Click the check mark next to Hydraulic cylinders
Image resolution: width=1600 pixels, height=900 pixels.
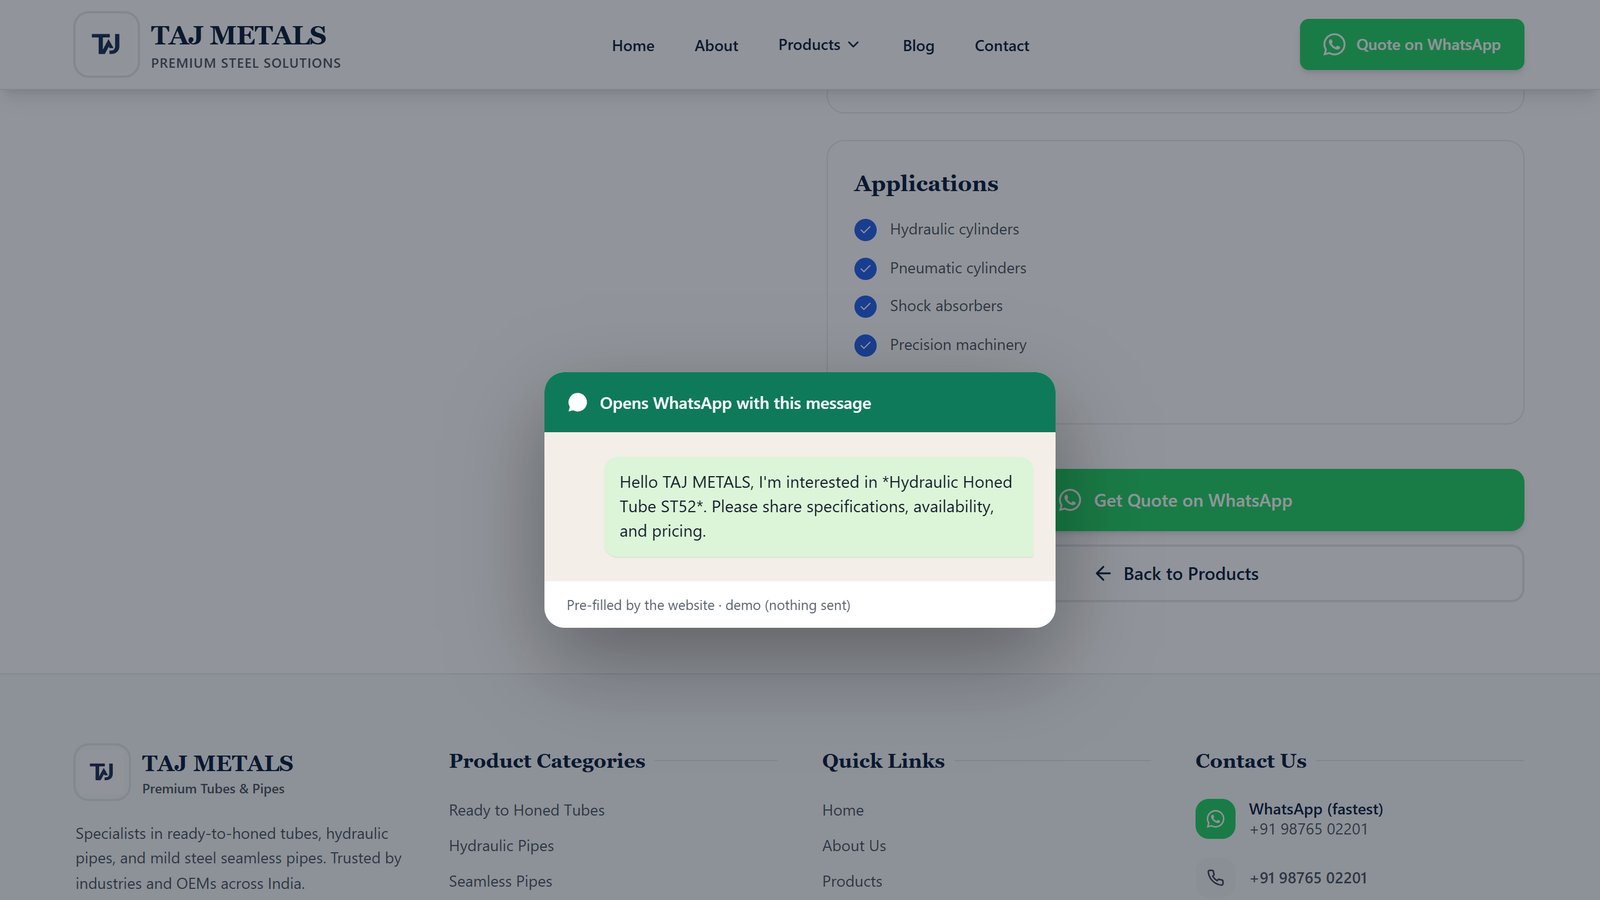pos(866,230)
